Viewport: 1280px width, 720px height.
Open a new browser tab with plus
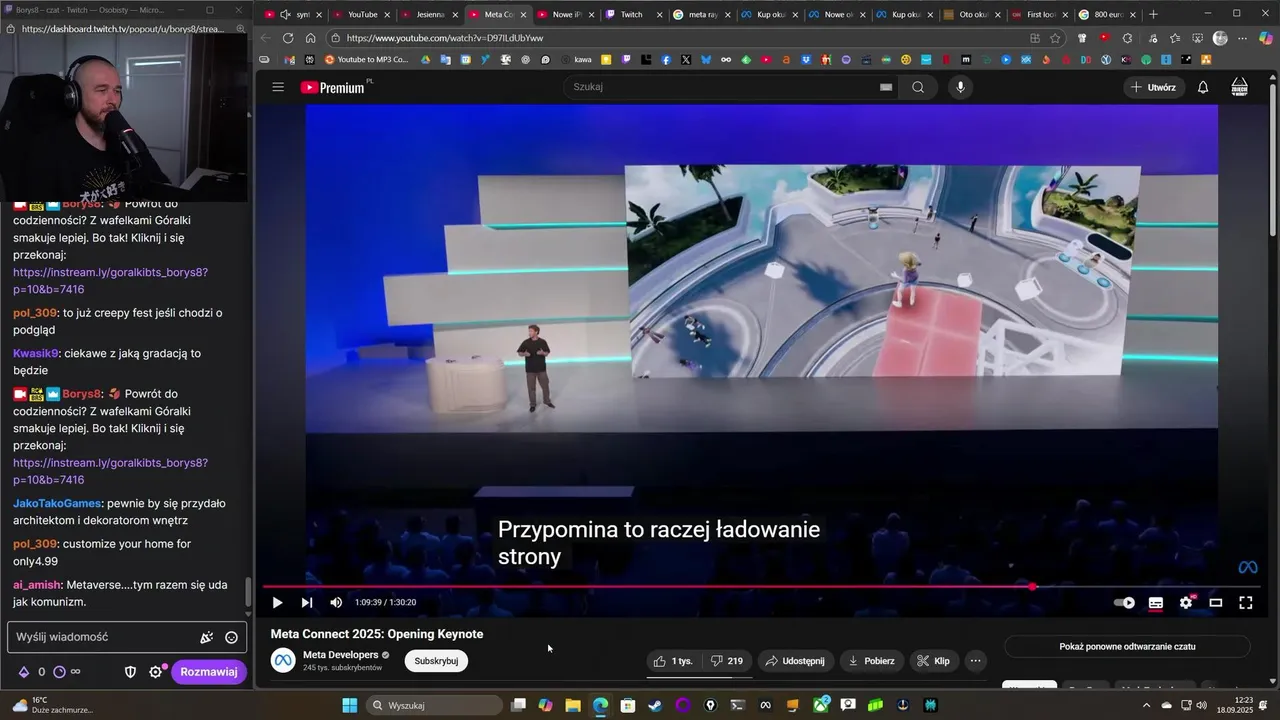pos(1154,15)
